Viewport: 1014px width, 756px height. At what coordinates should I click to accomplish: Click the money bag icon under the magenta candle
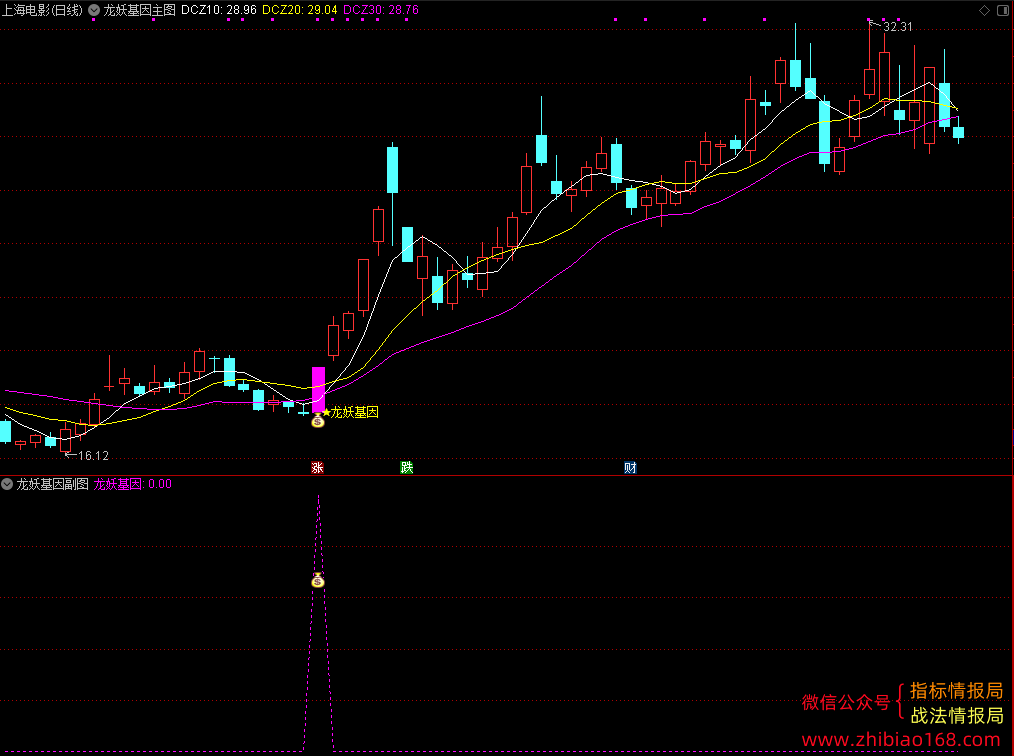[x=318, y=421]
